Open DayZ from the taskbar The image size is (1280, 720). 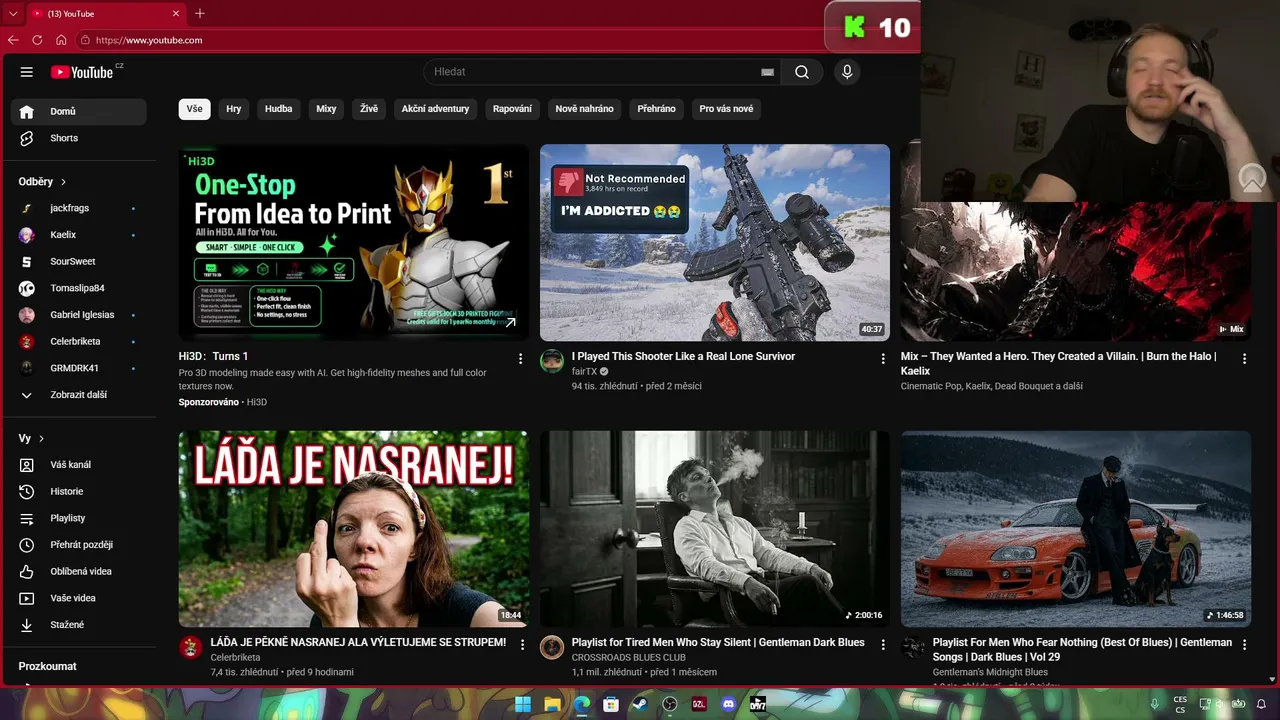(758, 704)
